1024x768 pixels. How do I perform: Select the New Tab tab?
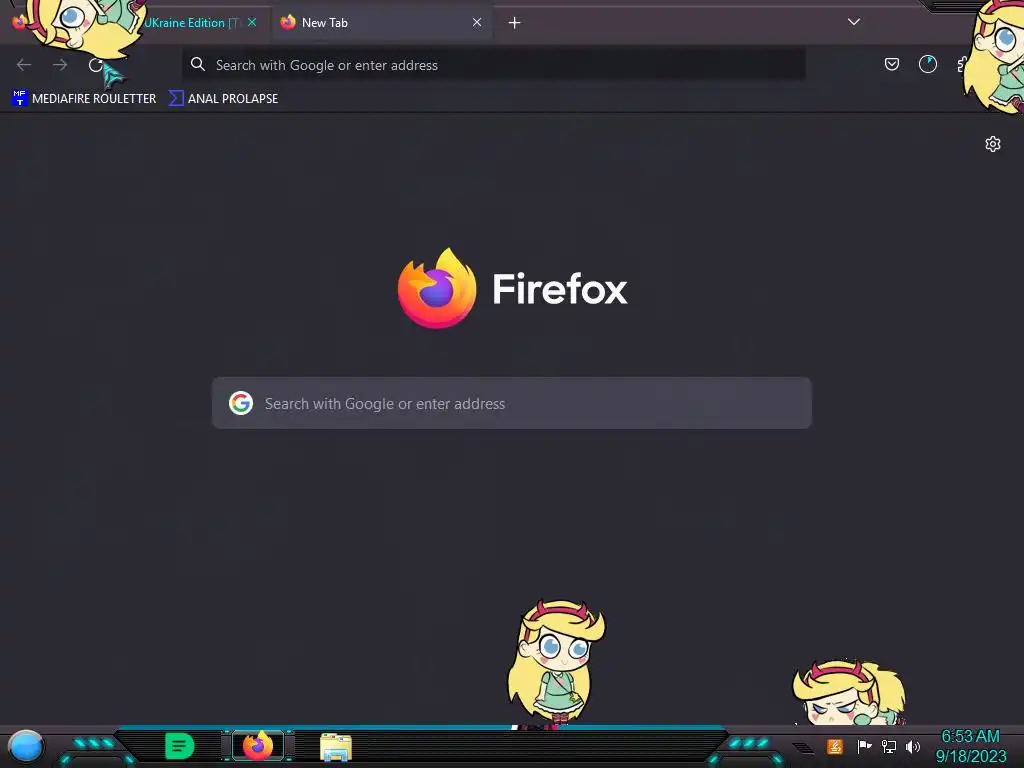[382, 23]
